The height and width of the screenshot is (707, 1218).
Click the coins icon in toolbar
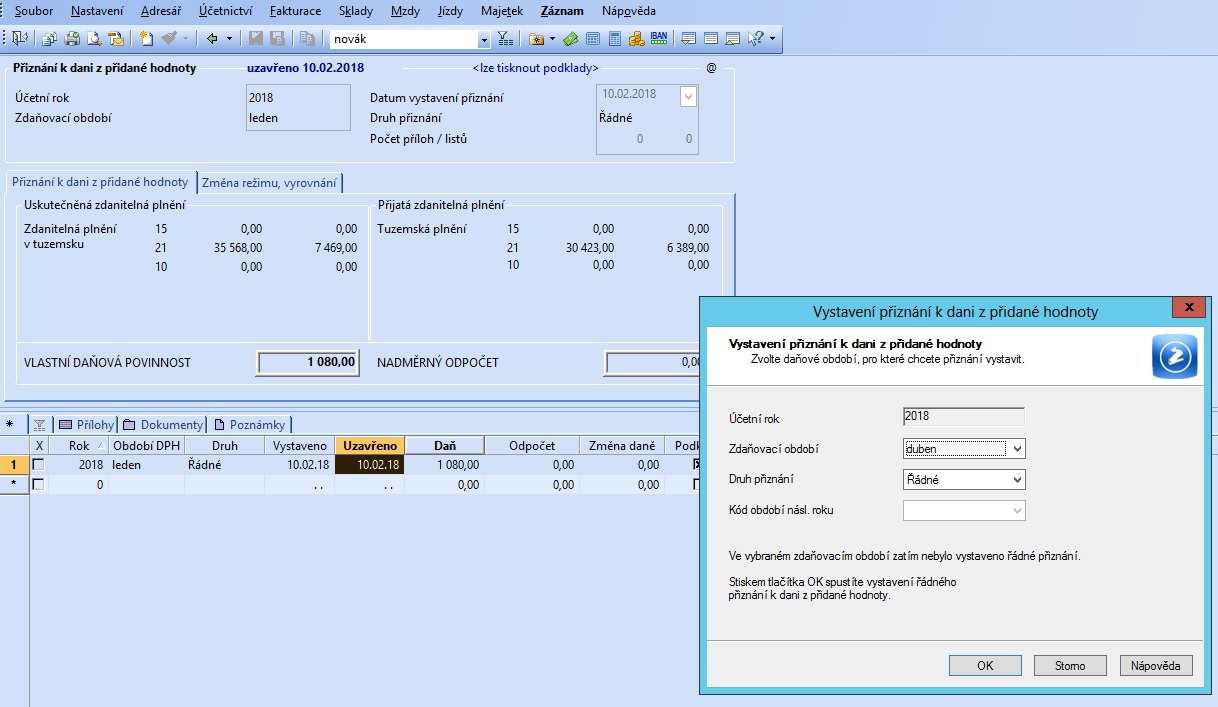coord(637,39)
